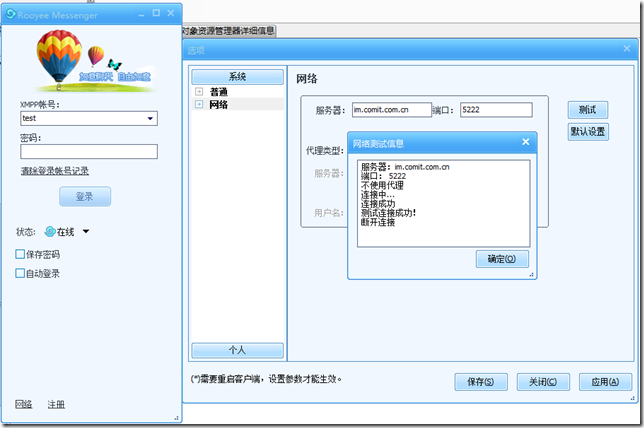Maximize the Rooyee Messenger window
This screenshot has width=644, height=428.
[155, 12]
